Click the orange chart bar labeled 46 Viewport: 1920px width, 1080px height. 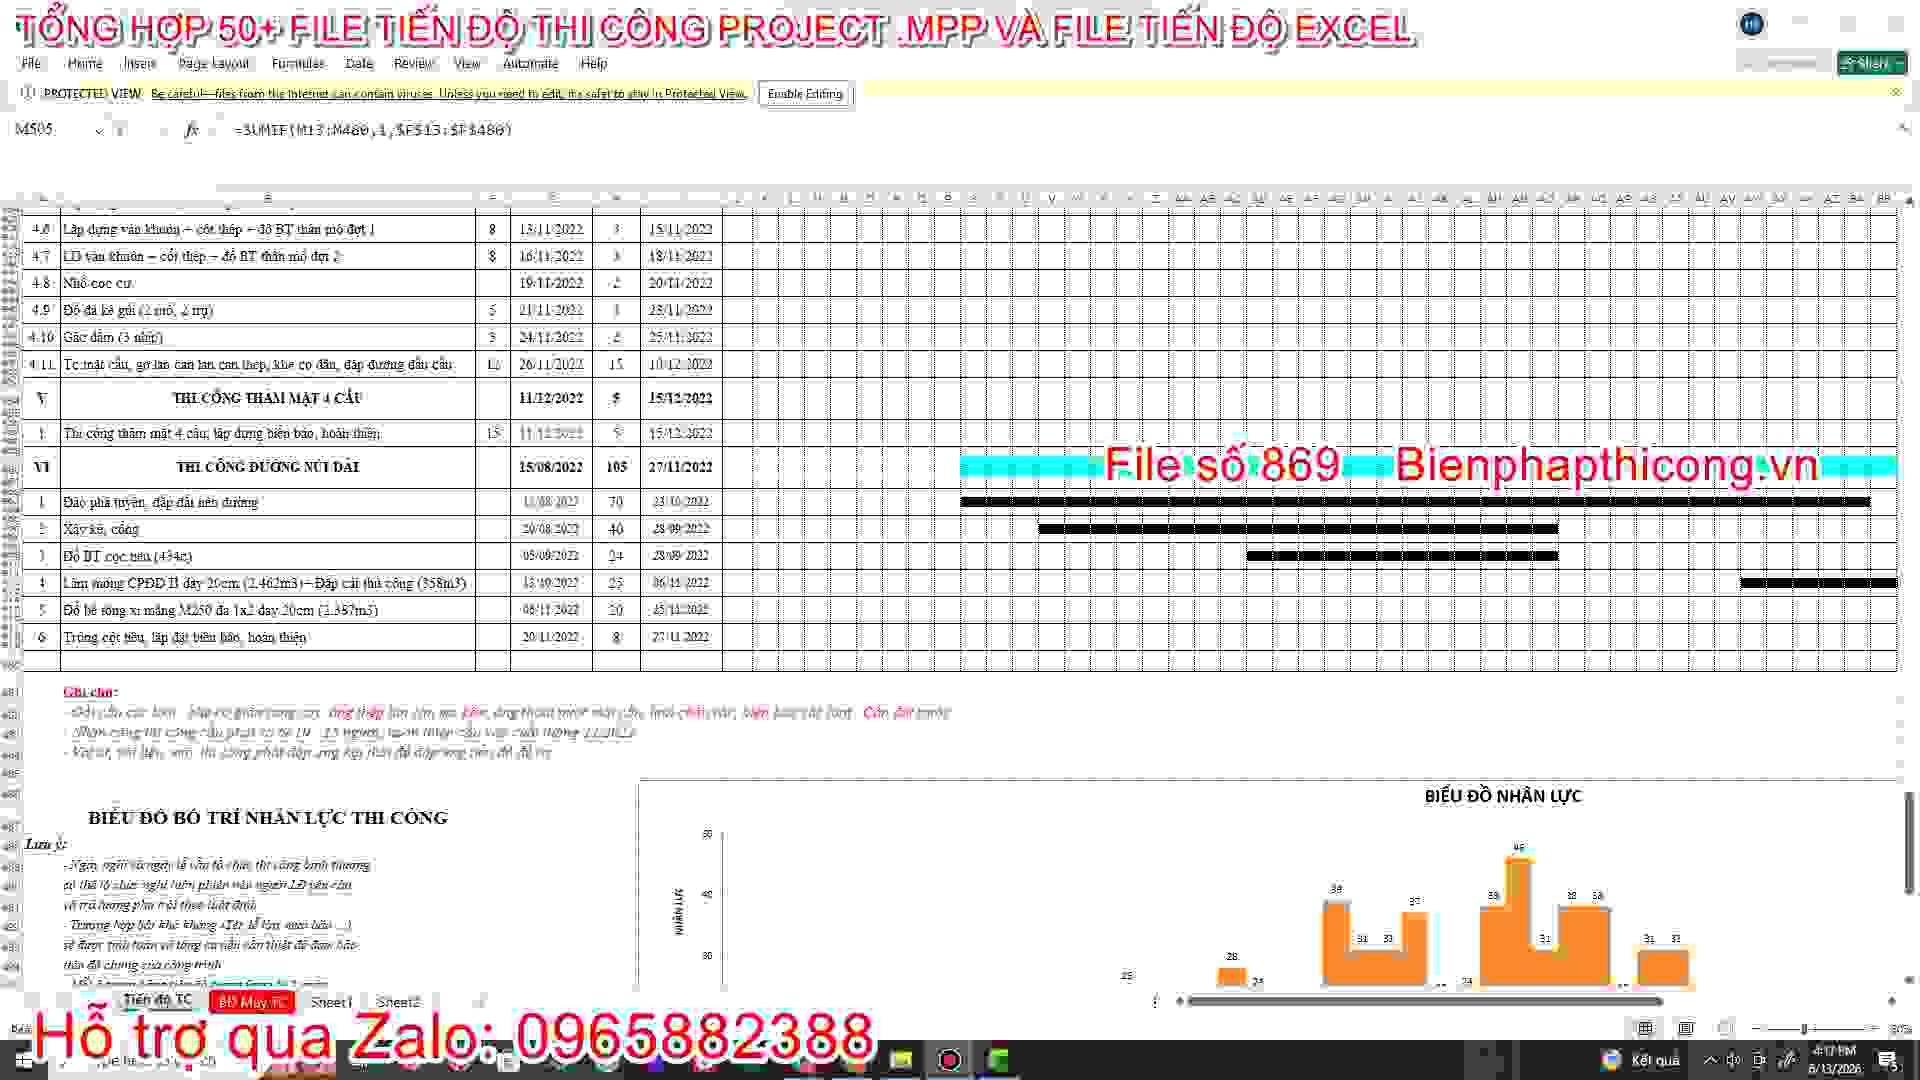coord(1519,920)
